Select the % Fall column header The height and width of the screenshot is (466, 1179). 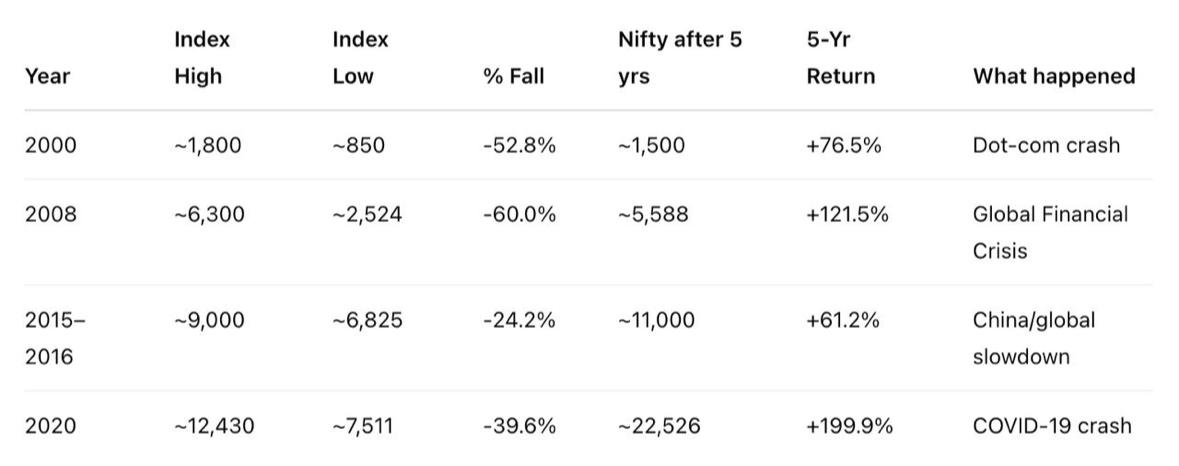tap(513, 76)
